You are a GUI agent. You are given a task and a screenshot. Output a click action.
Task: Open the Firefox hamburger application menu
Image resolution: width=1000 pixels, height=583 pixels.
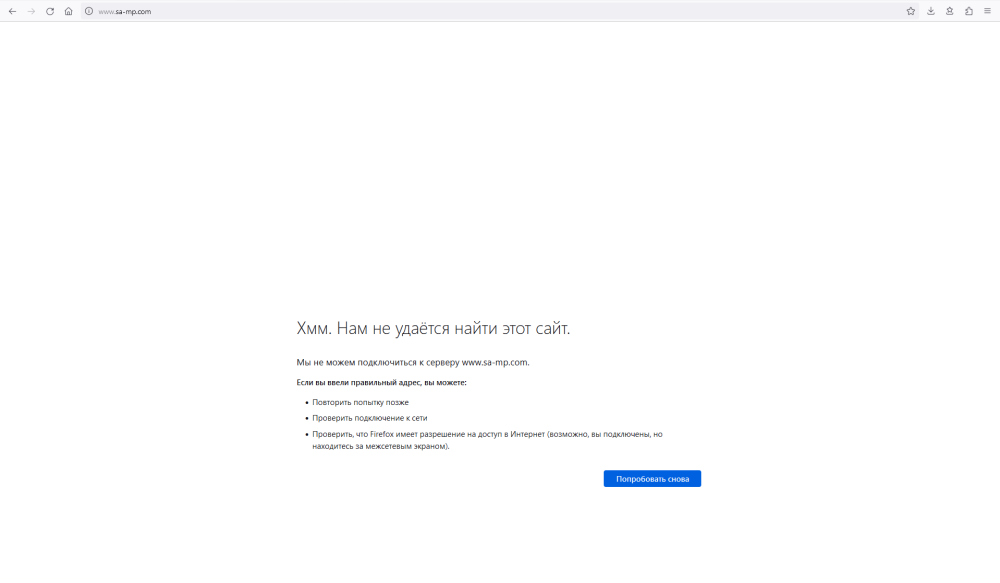[x=988, y=11]
